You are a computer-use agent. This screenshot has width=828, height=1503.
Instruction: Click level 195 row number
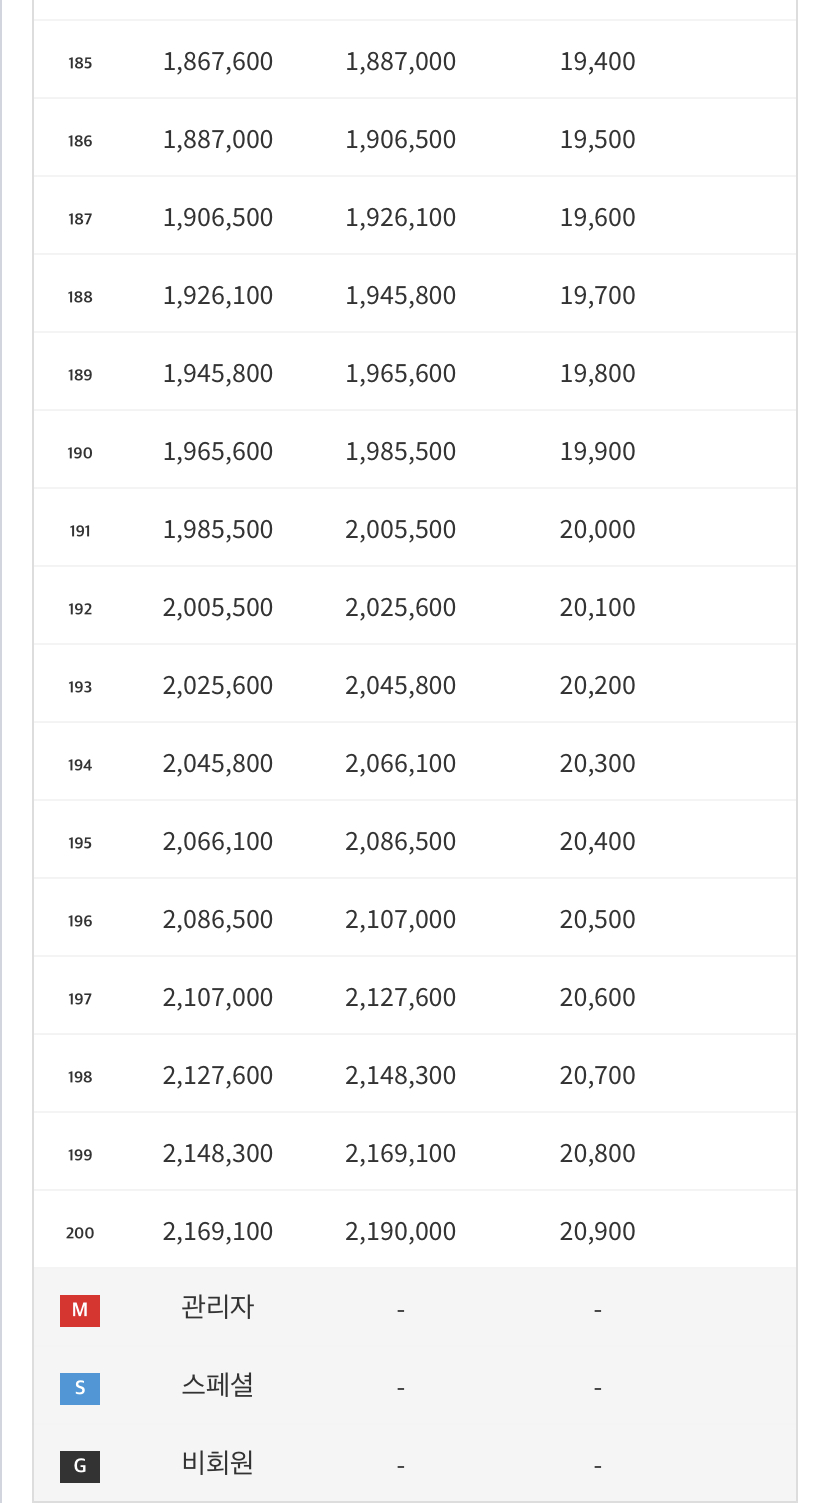pyautogui.click(x=80, y=843)
